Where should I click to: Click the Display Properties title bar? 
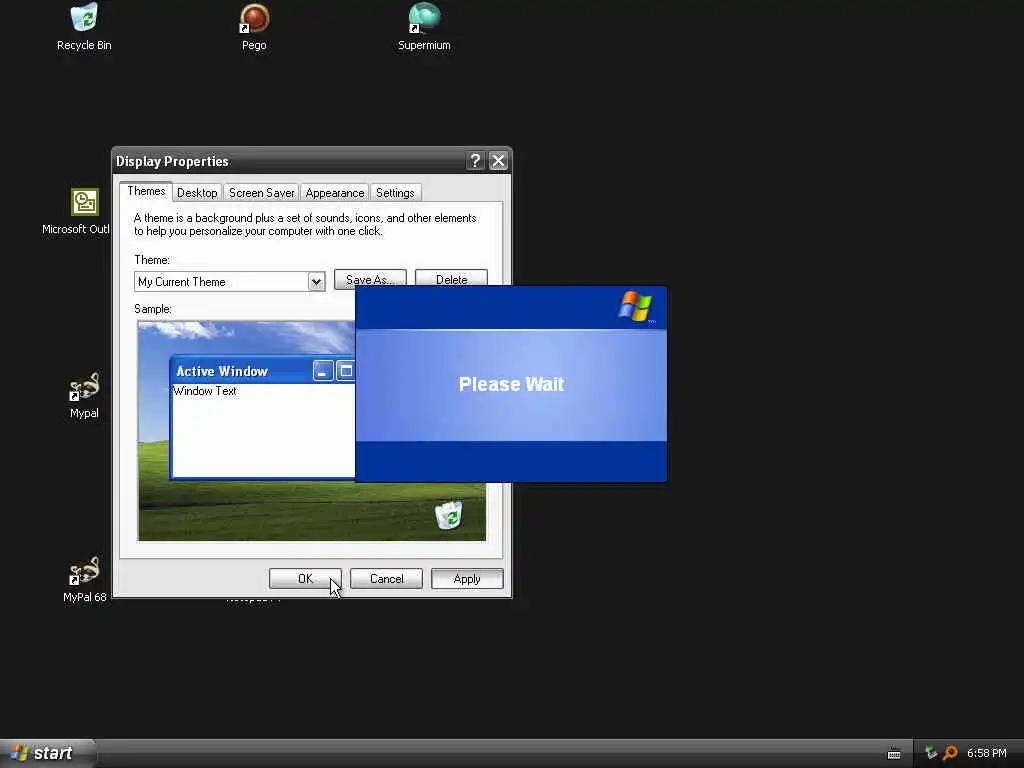tap(312, 161)
